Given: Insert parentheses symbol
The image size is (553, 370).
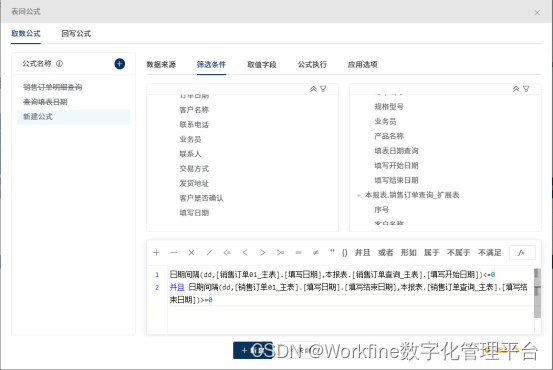Looking at the screenshot, I should coord(345,253).
